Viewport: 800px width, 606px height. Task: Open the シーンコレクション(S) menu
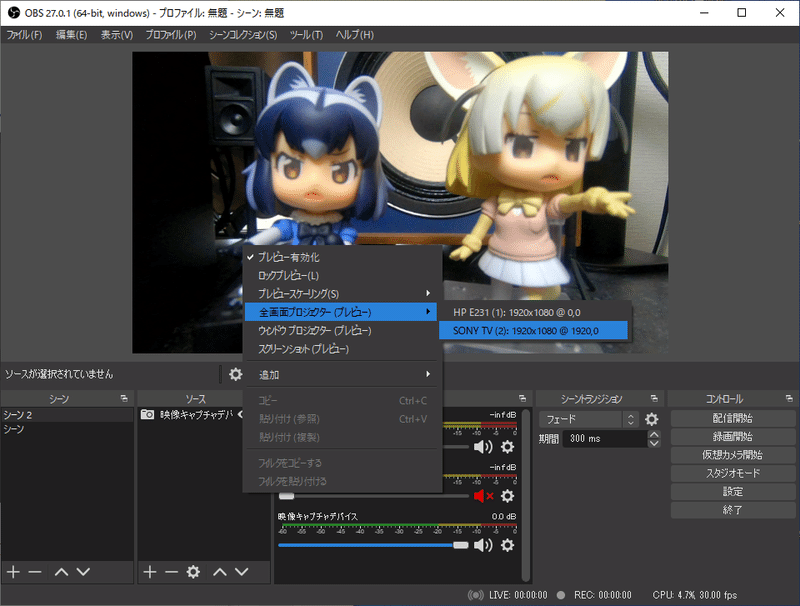pos(243,35)
